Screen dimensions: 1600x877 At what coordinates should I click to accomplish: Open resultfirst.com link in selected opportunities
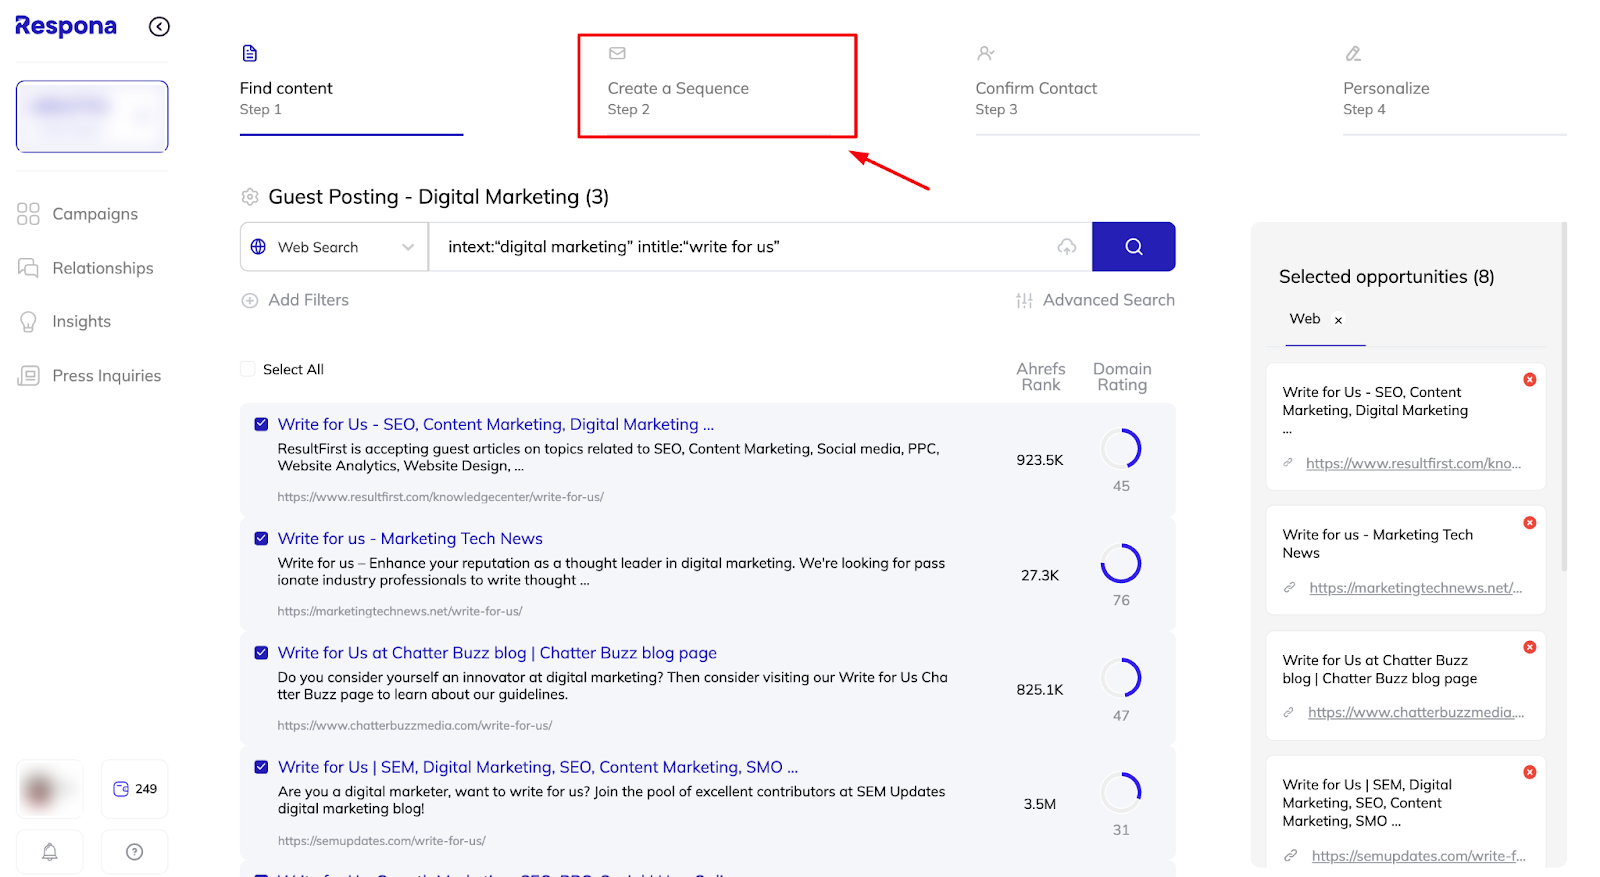click(x=1413, y=463)
